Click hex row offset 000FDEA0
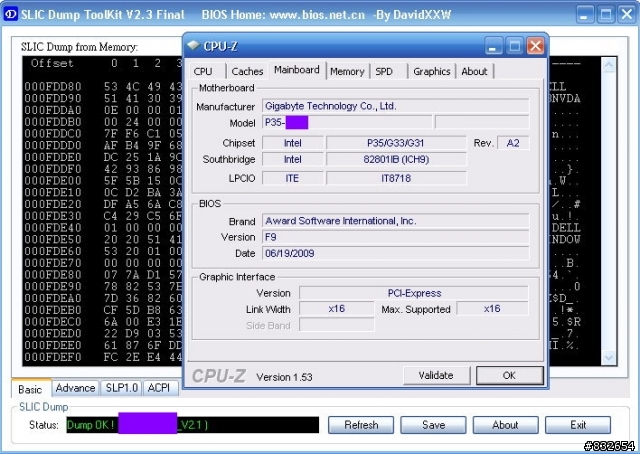 [53, 298]
